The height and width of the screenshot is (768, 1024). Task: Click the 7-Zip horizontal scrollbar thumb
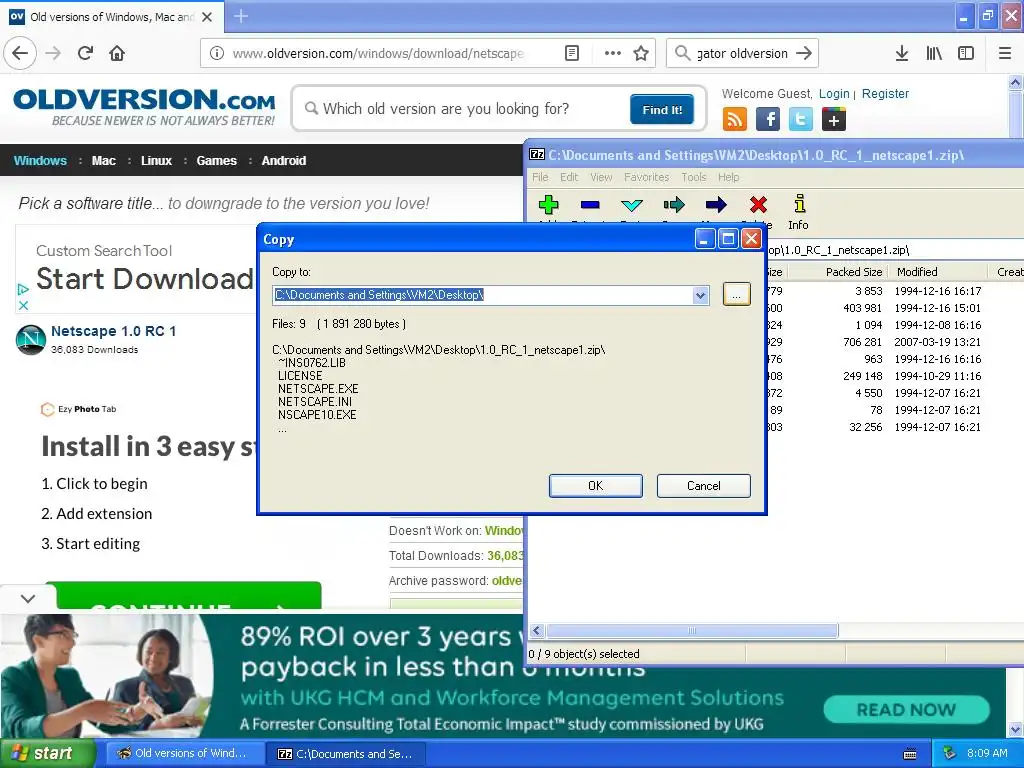[692, 630]
